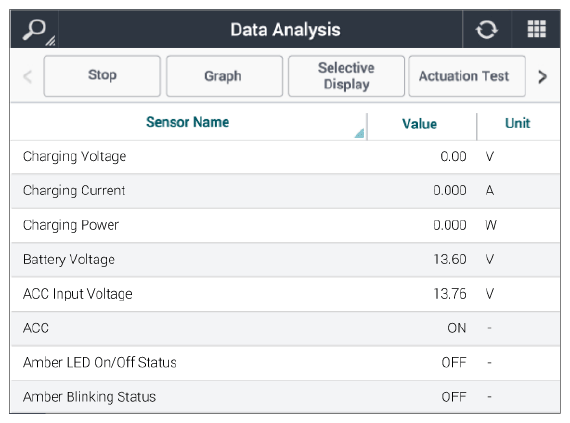Sort by the Value column header

pos(420,124)
